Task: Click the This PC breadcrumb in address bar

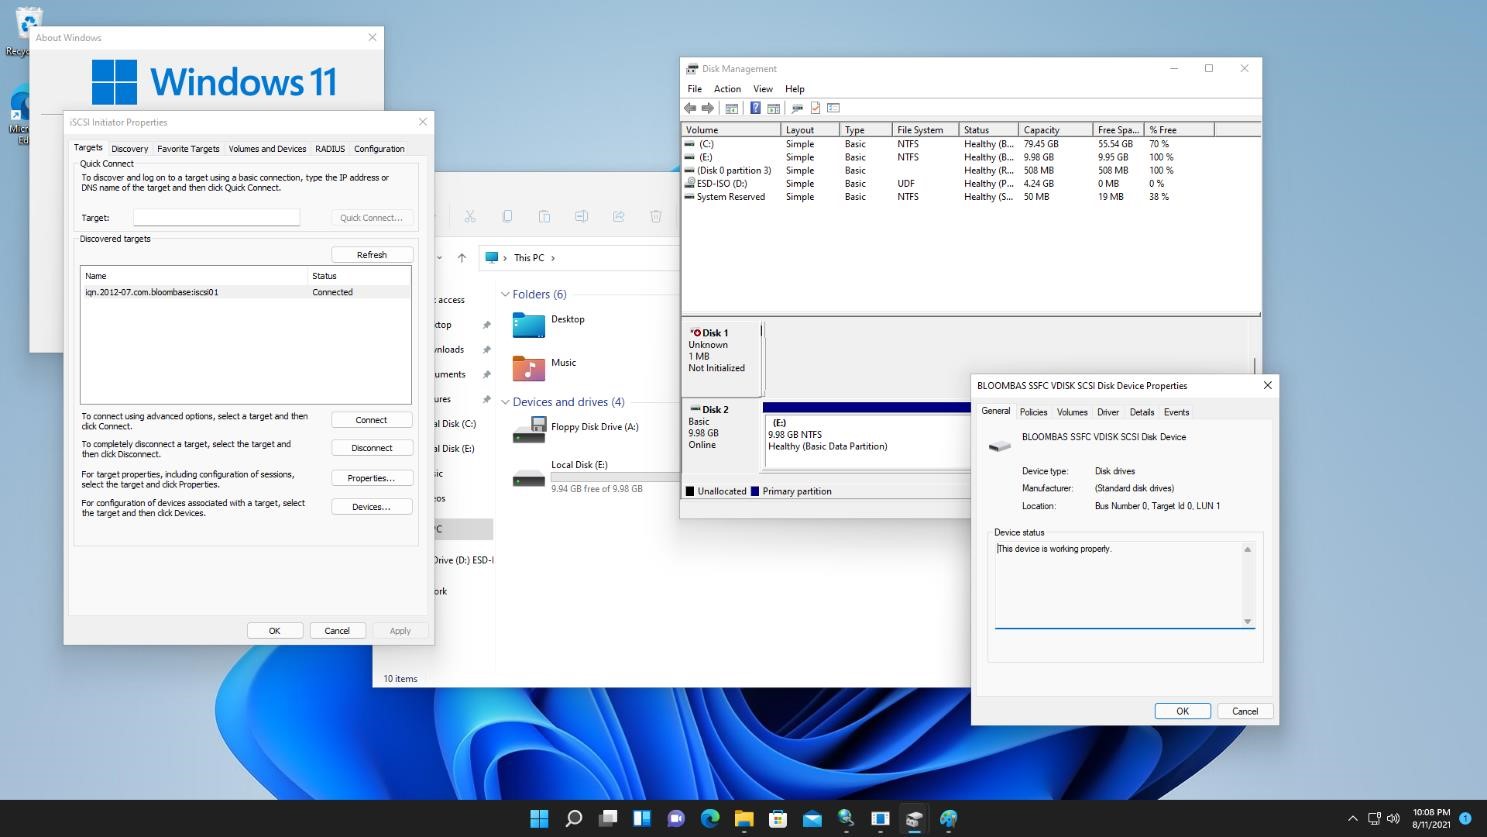Action: point(529,258)
